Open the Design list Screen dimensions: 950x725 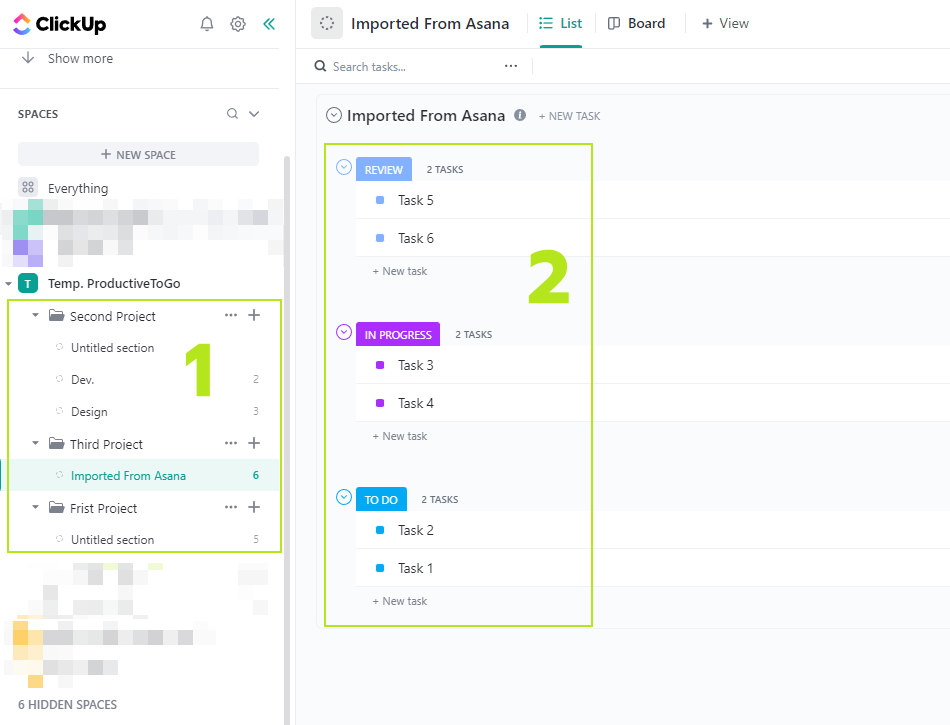(89, 412)
